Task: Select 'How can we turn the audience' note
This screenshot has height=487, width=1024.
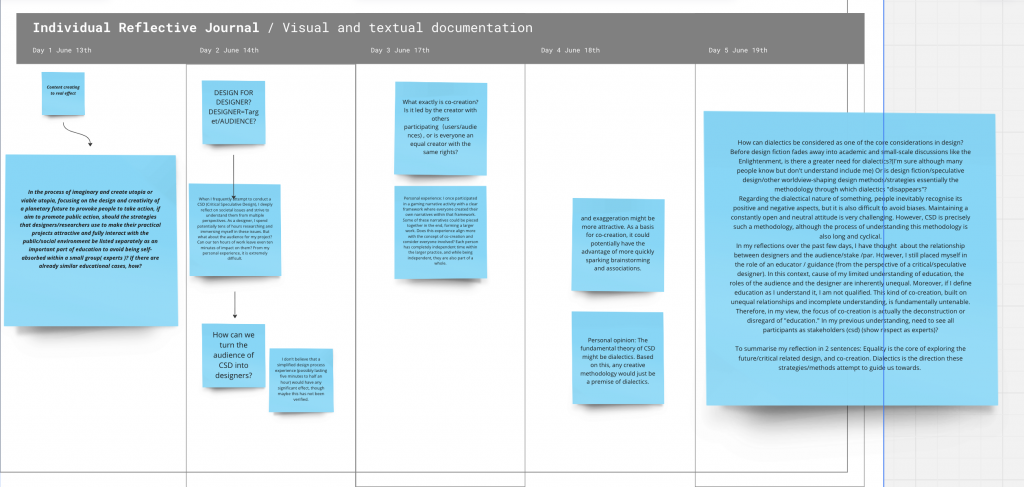Action: click(233, 360)
